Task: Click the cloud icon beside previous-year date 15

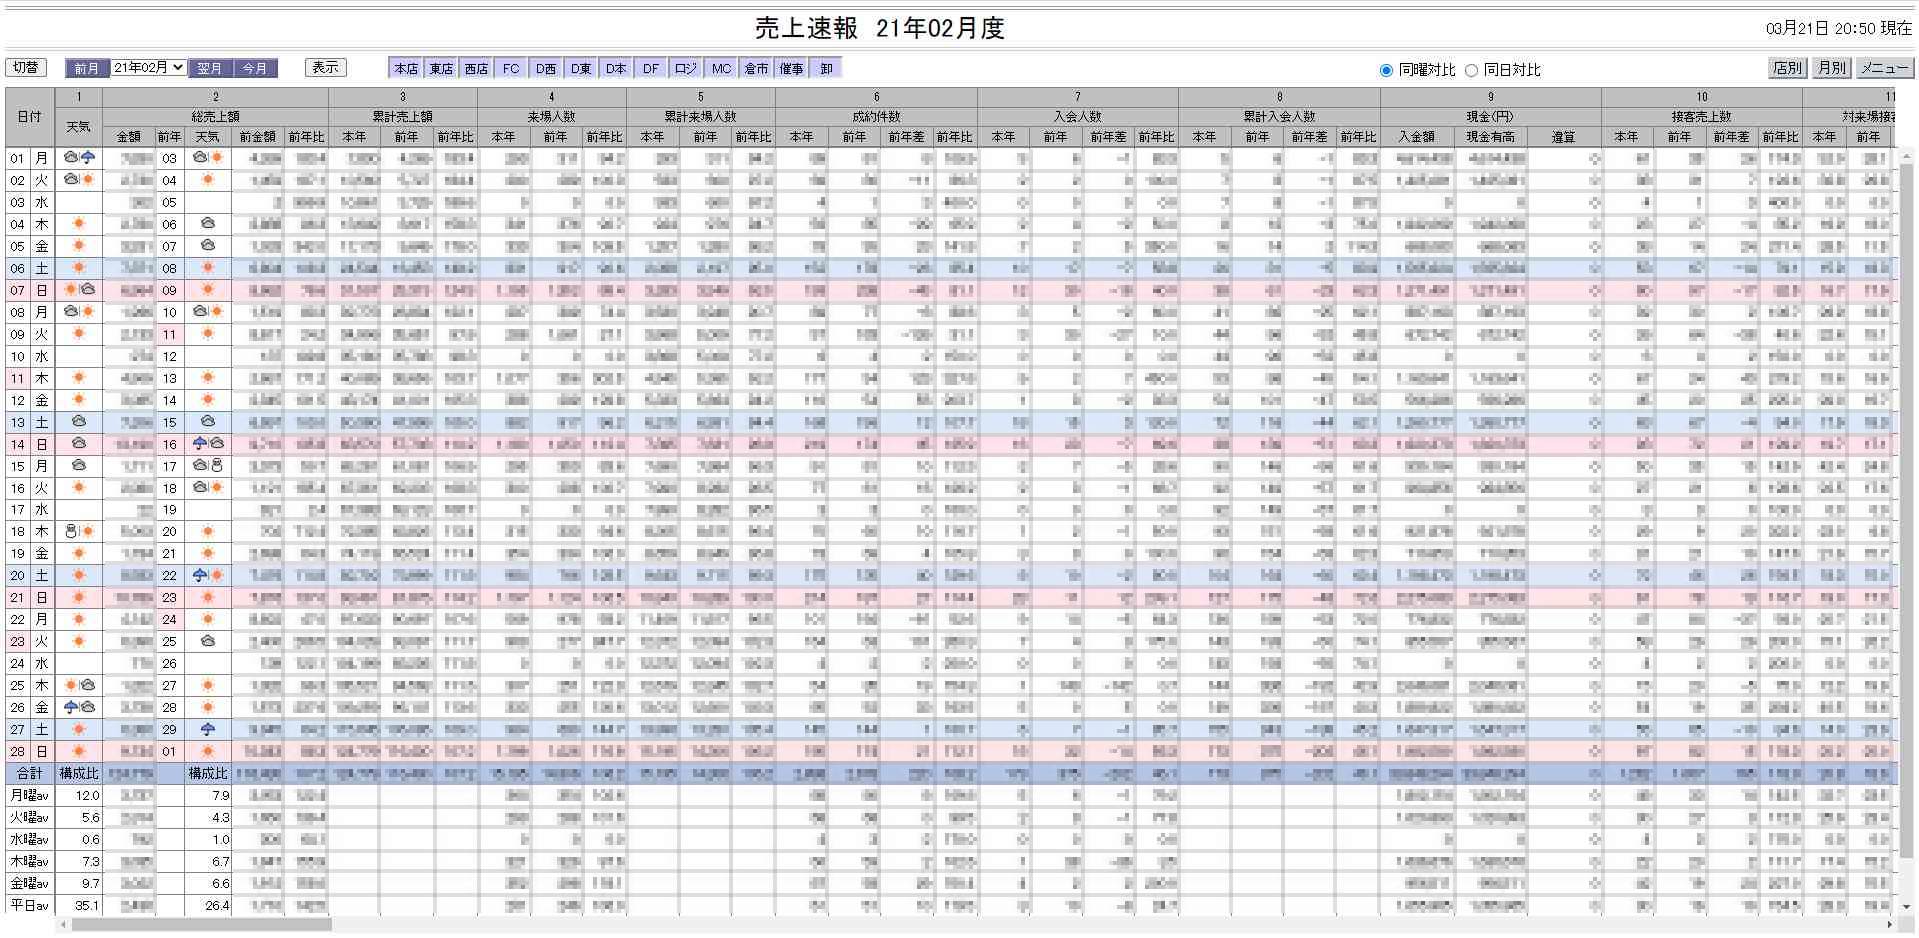Action: (208, 422)
